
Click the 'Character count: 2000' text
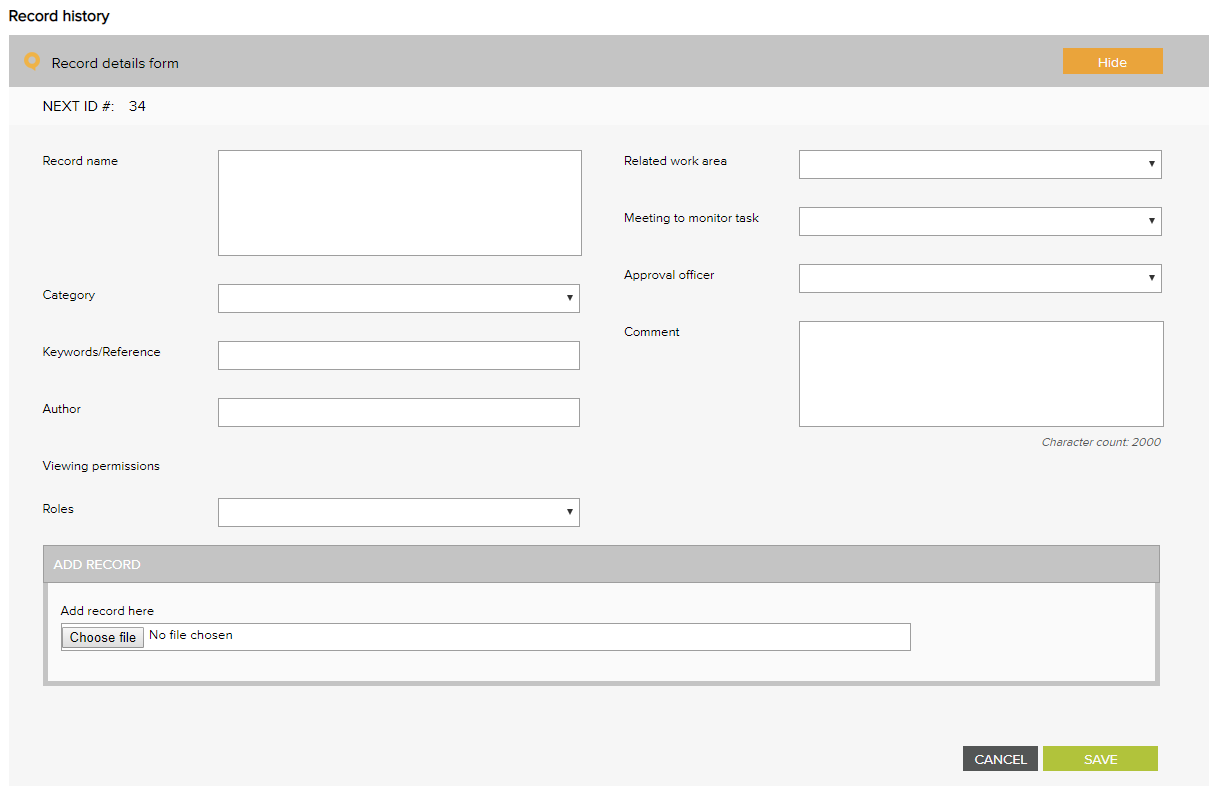pos(1100,442)
